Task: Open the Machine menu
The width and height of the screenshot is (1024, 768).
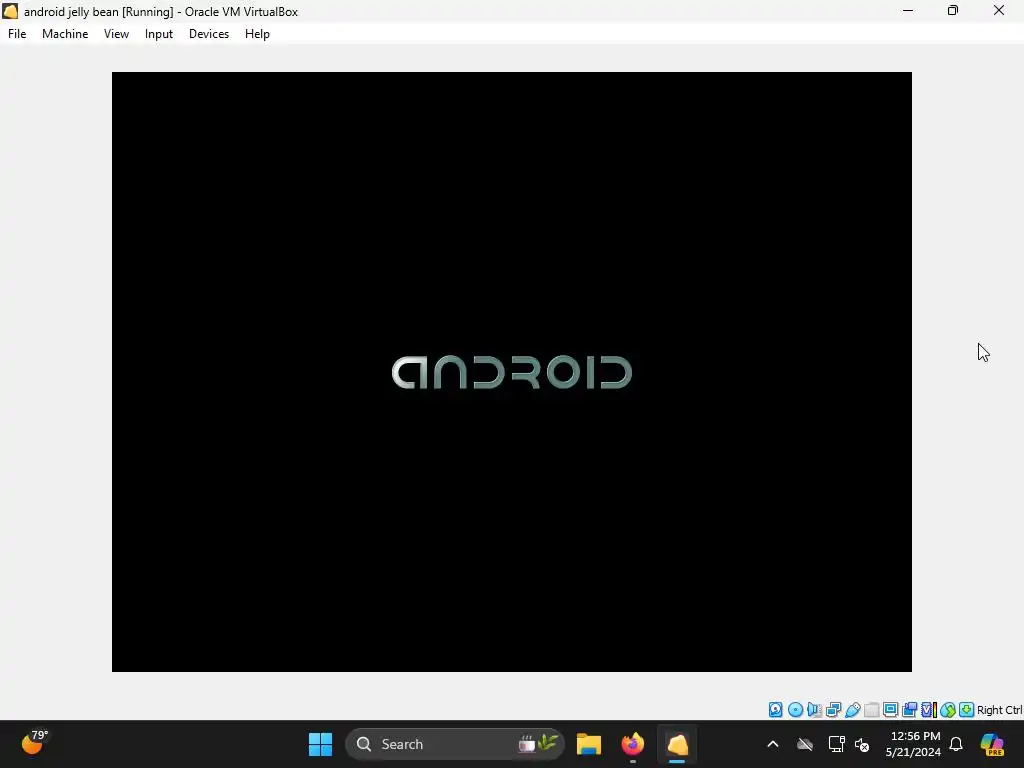Action: tap(65, 34)
